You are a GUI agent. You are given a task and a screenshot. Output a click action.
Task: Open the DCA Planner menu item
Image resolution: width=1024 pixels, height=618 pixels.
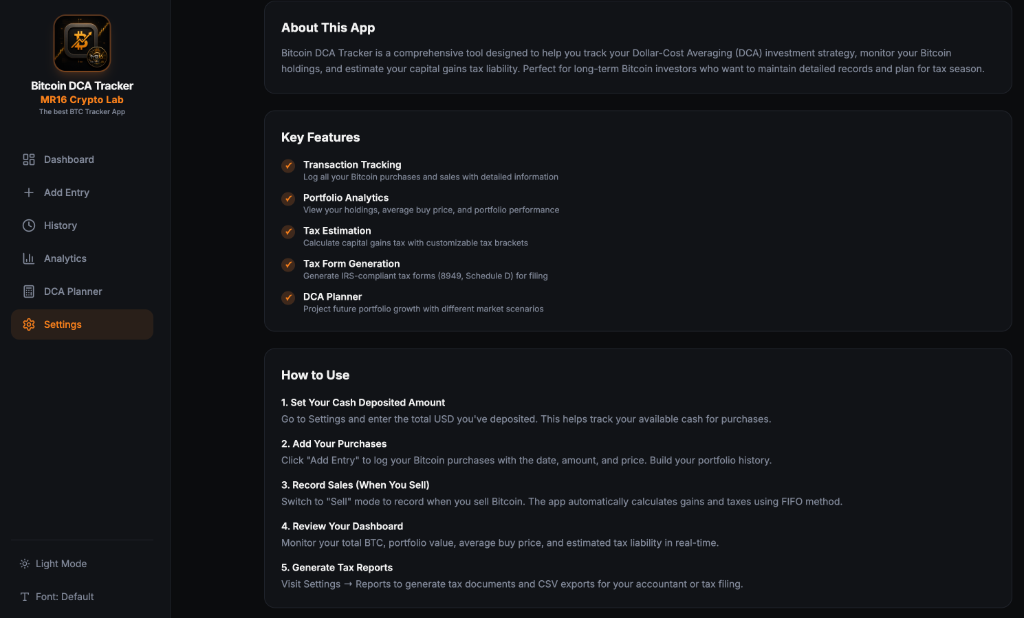pyautogui.click(x=82, y=291)
